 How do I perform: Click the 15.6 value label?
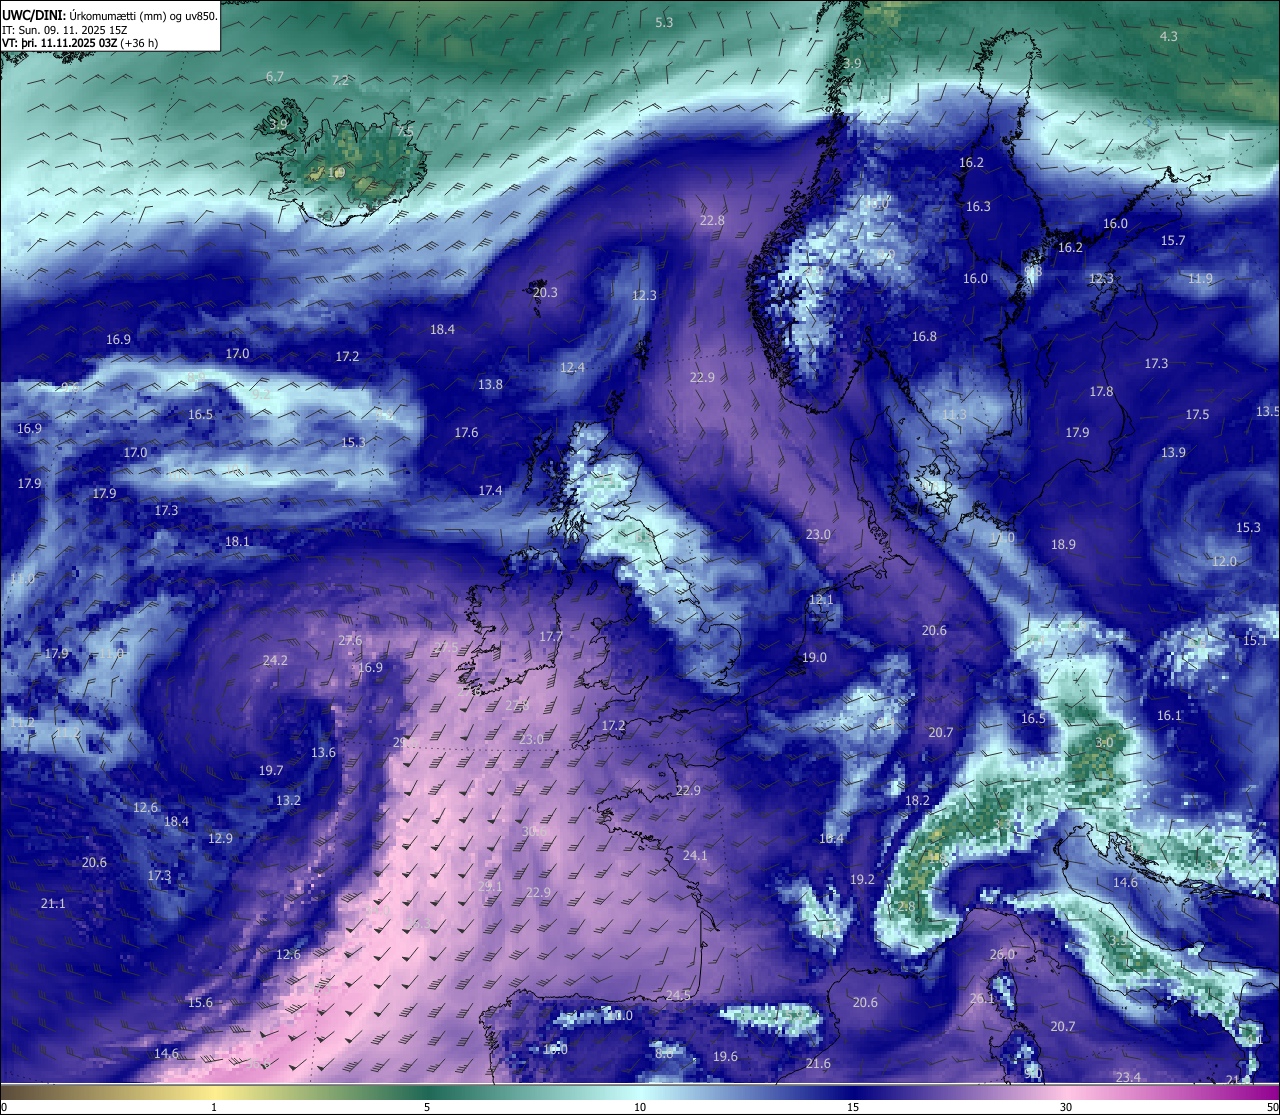click(199, 1002)
